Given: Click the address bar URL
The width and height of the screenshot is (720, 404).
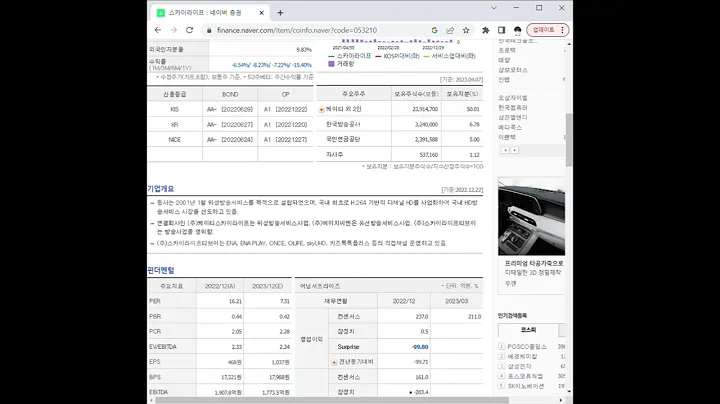Looking at the screenshot, I should point(297,30).
